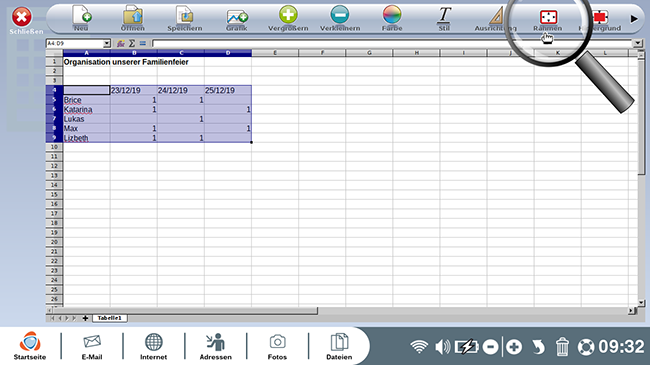This screenshot has height=365, width=650.
Task: Expand the cell name box dropdown
Action: click(107, 43)
